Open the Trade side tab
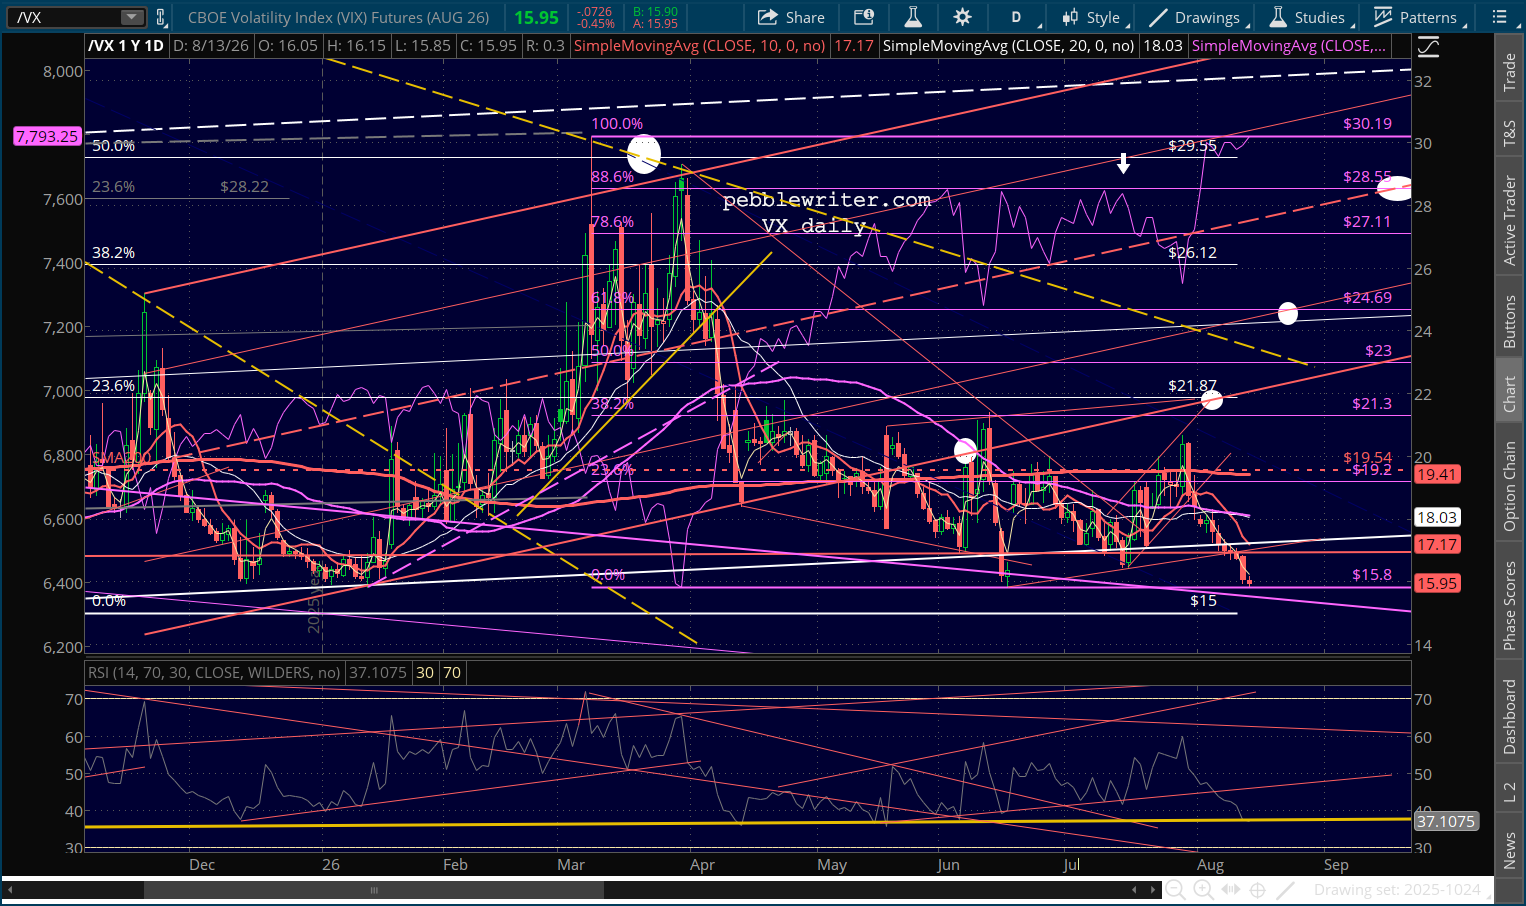 [1510, 73]
